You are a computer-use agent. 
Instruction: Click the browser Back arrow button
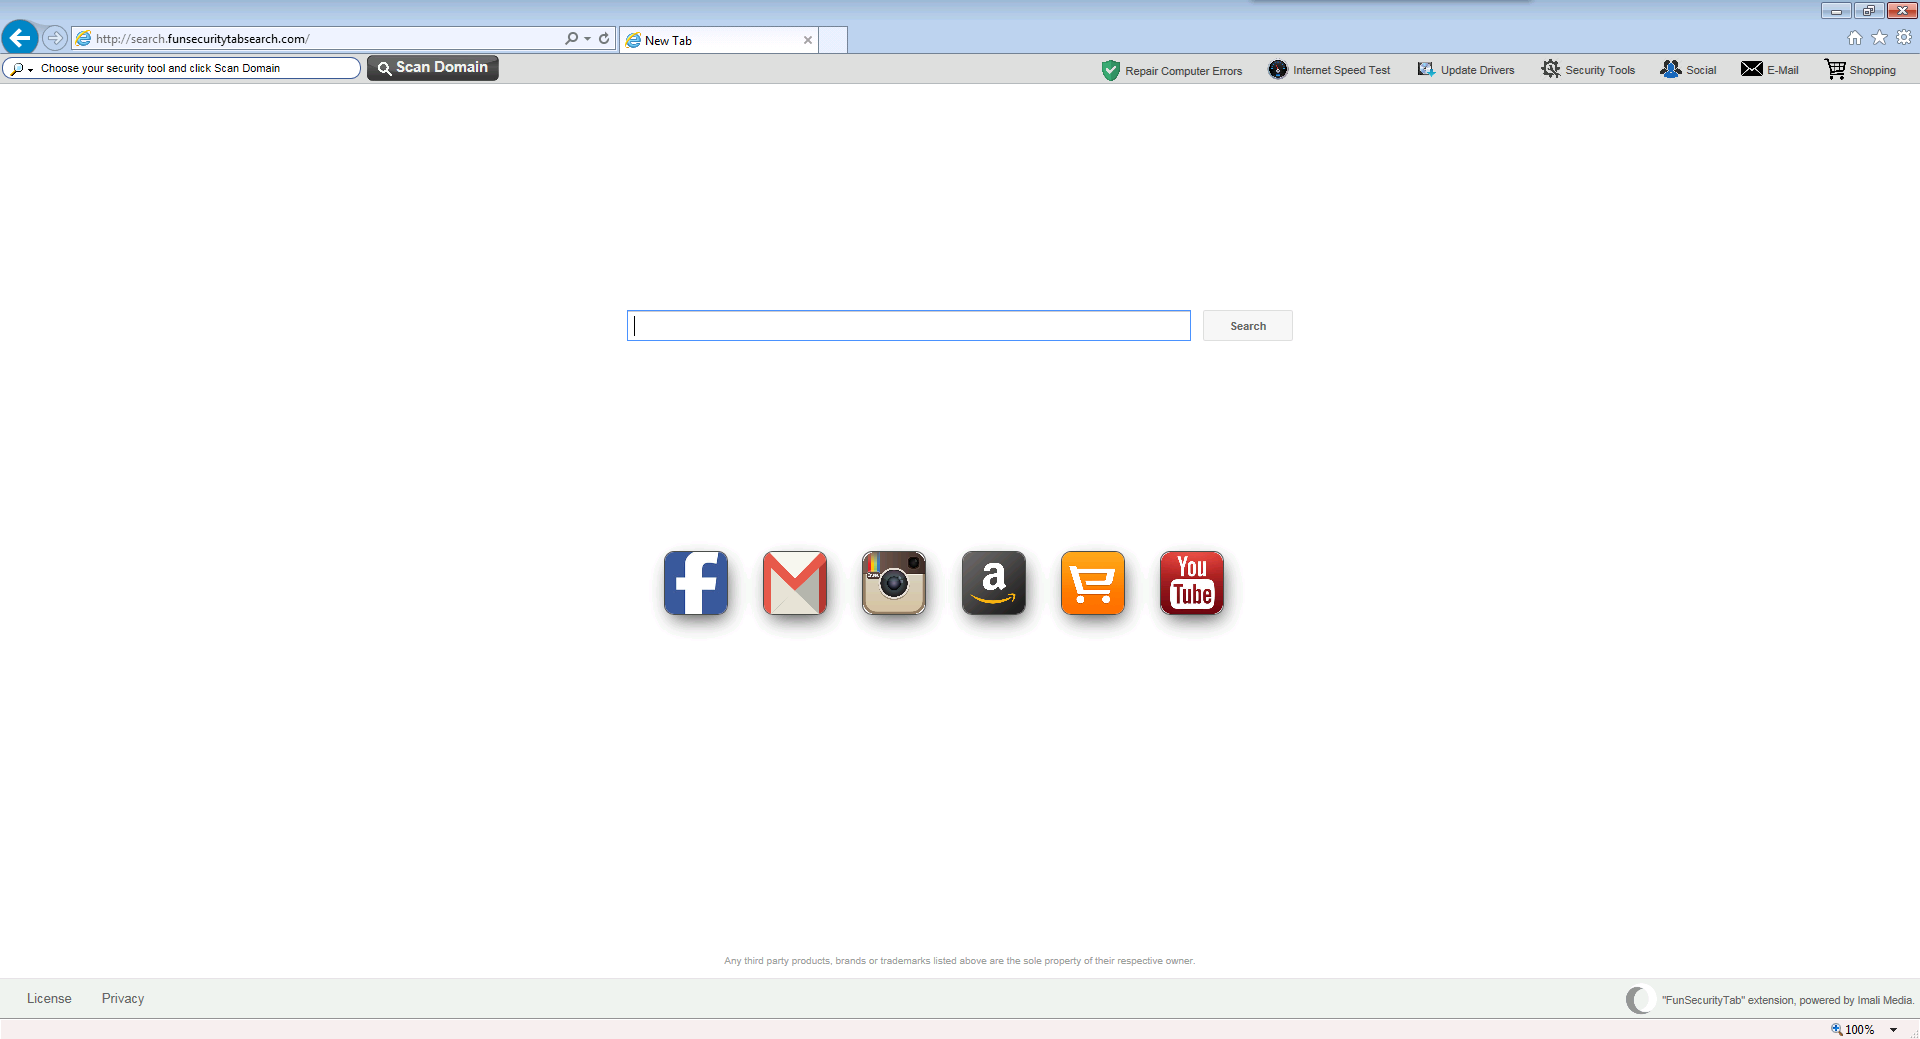[20, 38]
